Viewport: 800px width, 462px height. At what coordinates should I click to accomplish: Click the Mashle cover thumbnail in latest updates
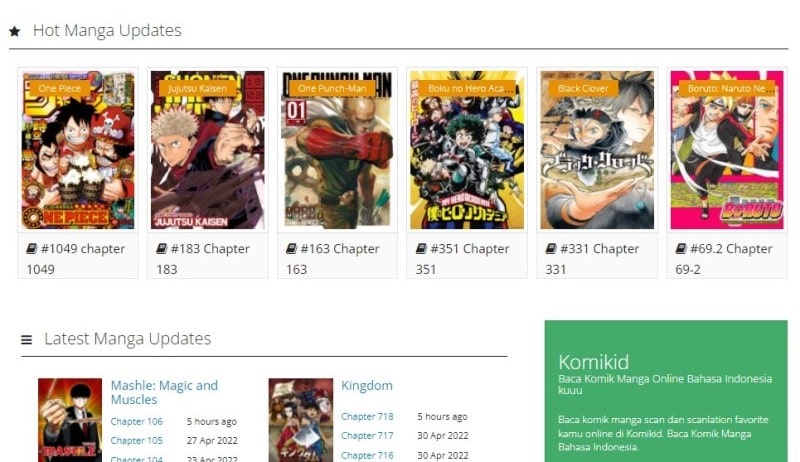coord(70,420)
